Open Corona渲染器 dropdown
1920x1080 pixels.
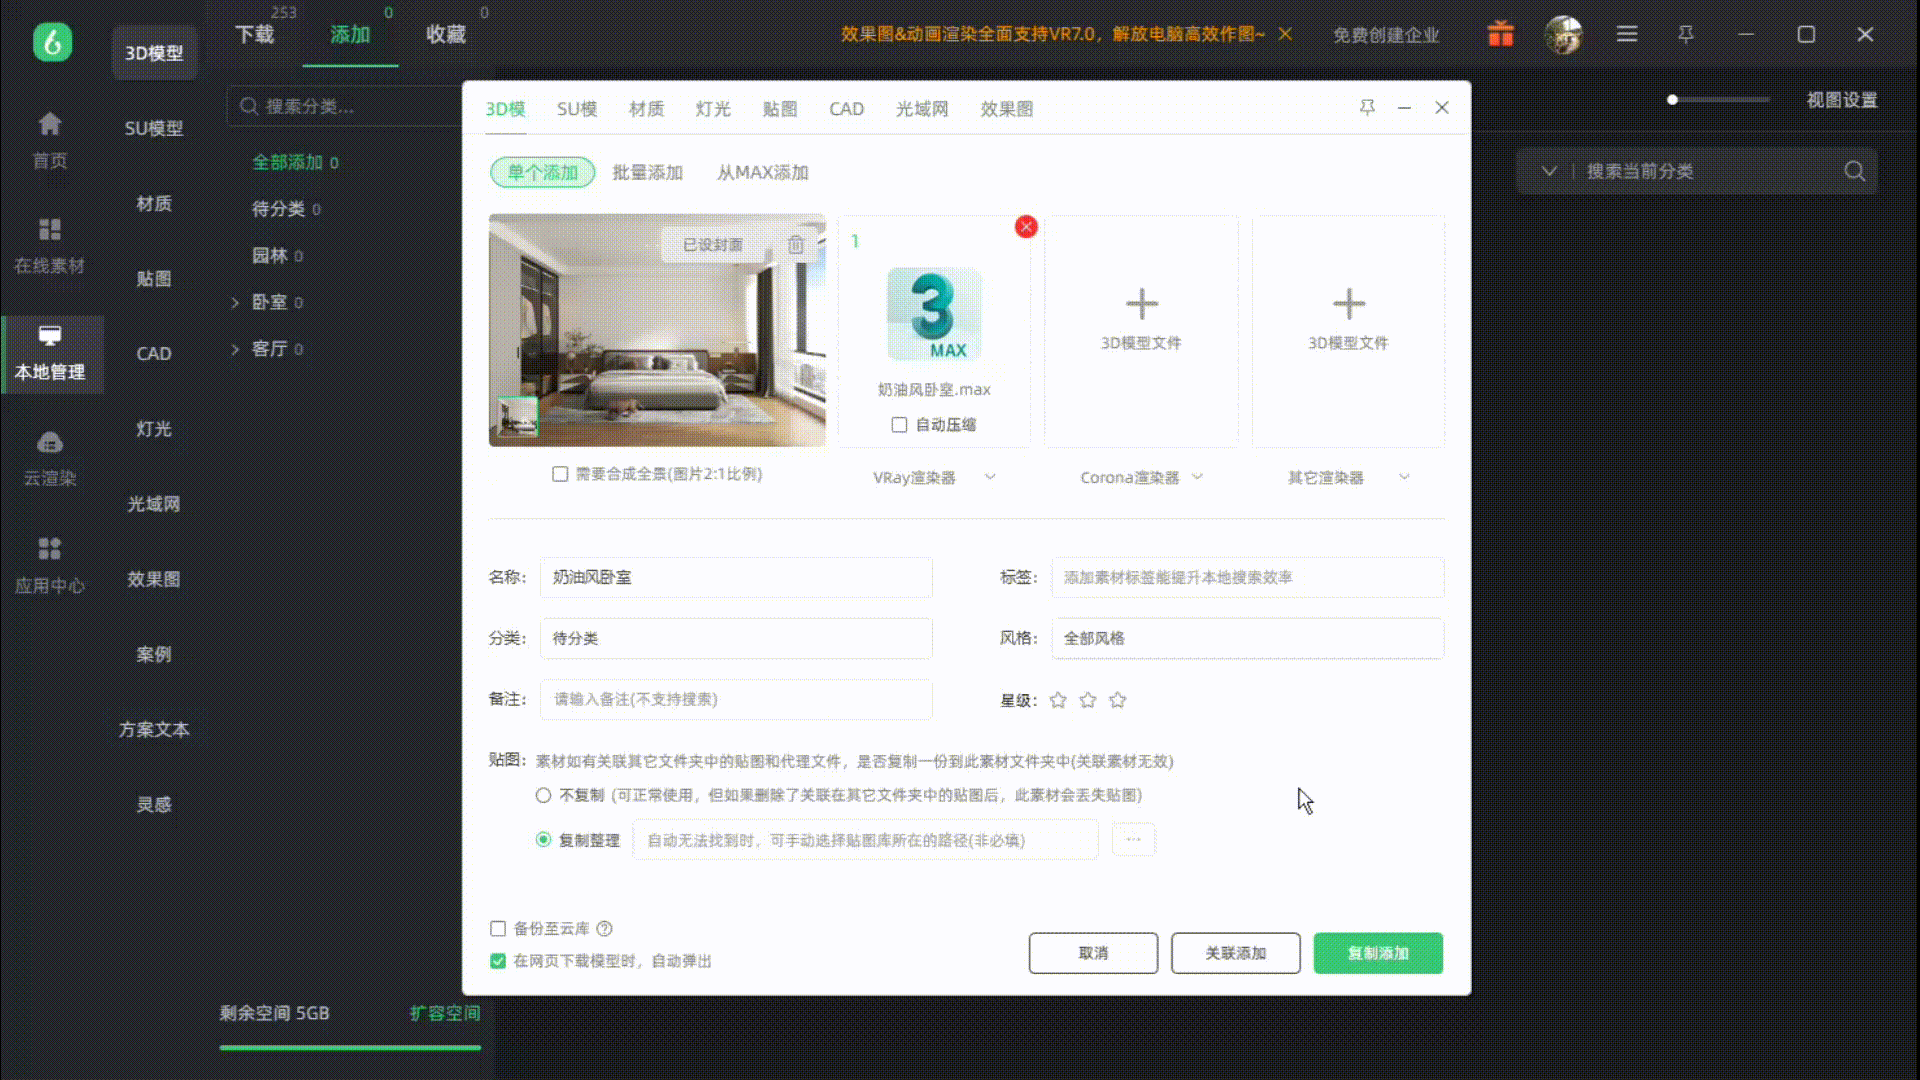coord(1141,477)
